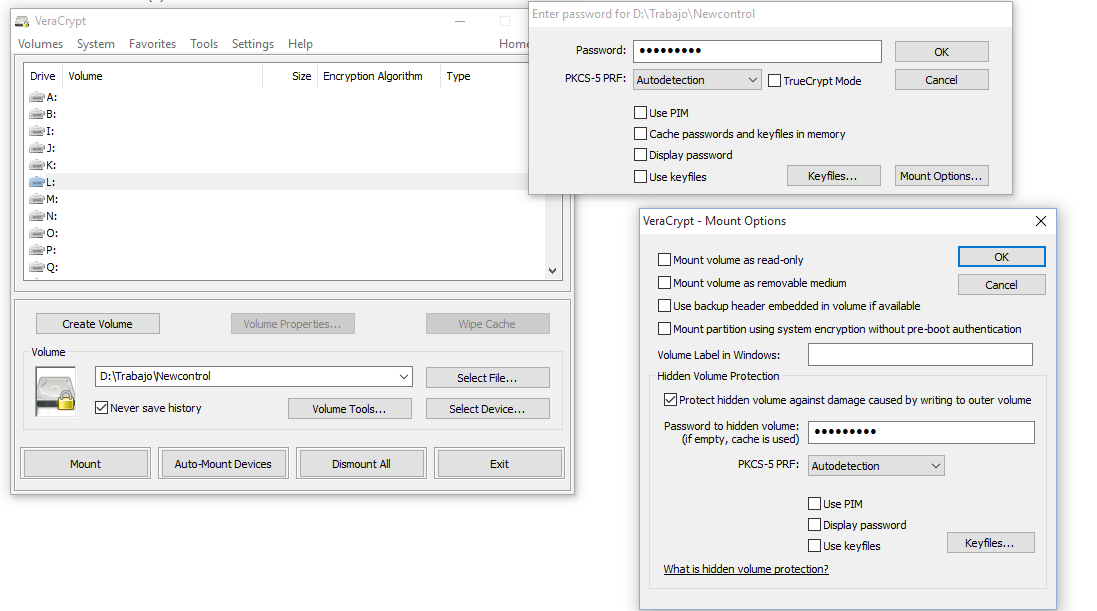Open the System menu
Viewport: 1097px width, 611px height.
[96, 43]
